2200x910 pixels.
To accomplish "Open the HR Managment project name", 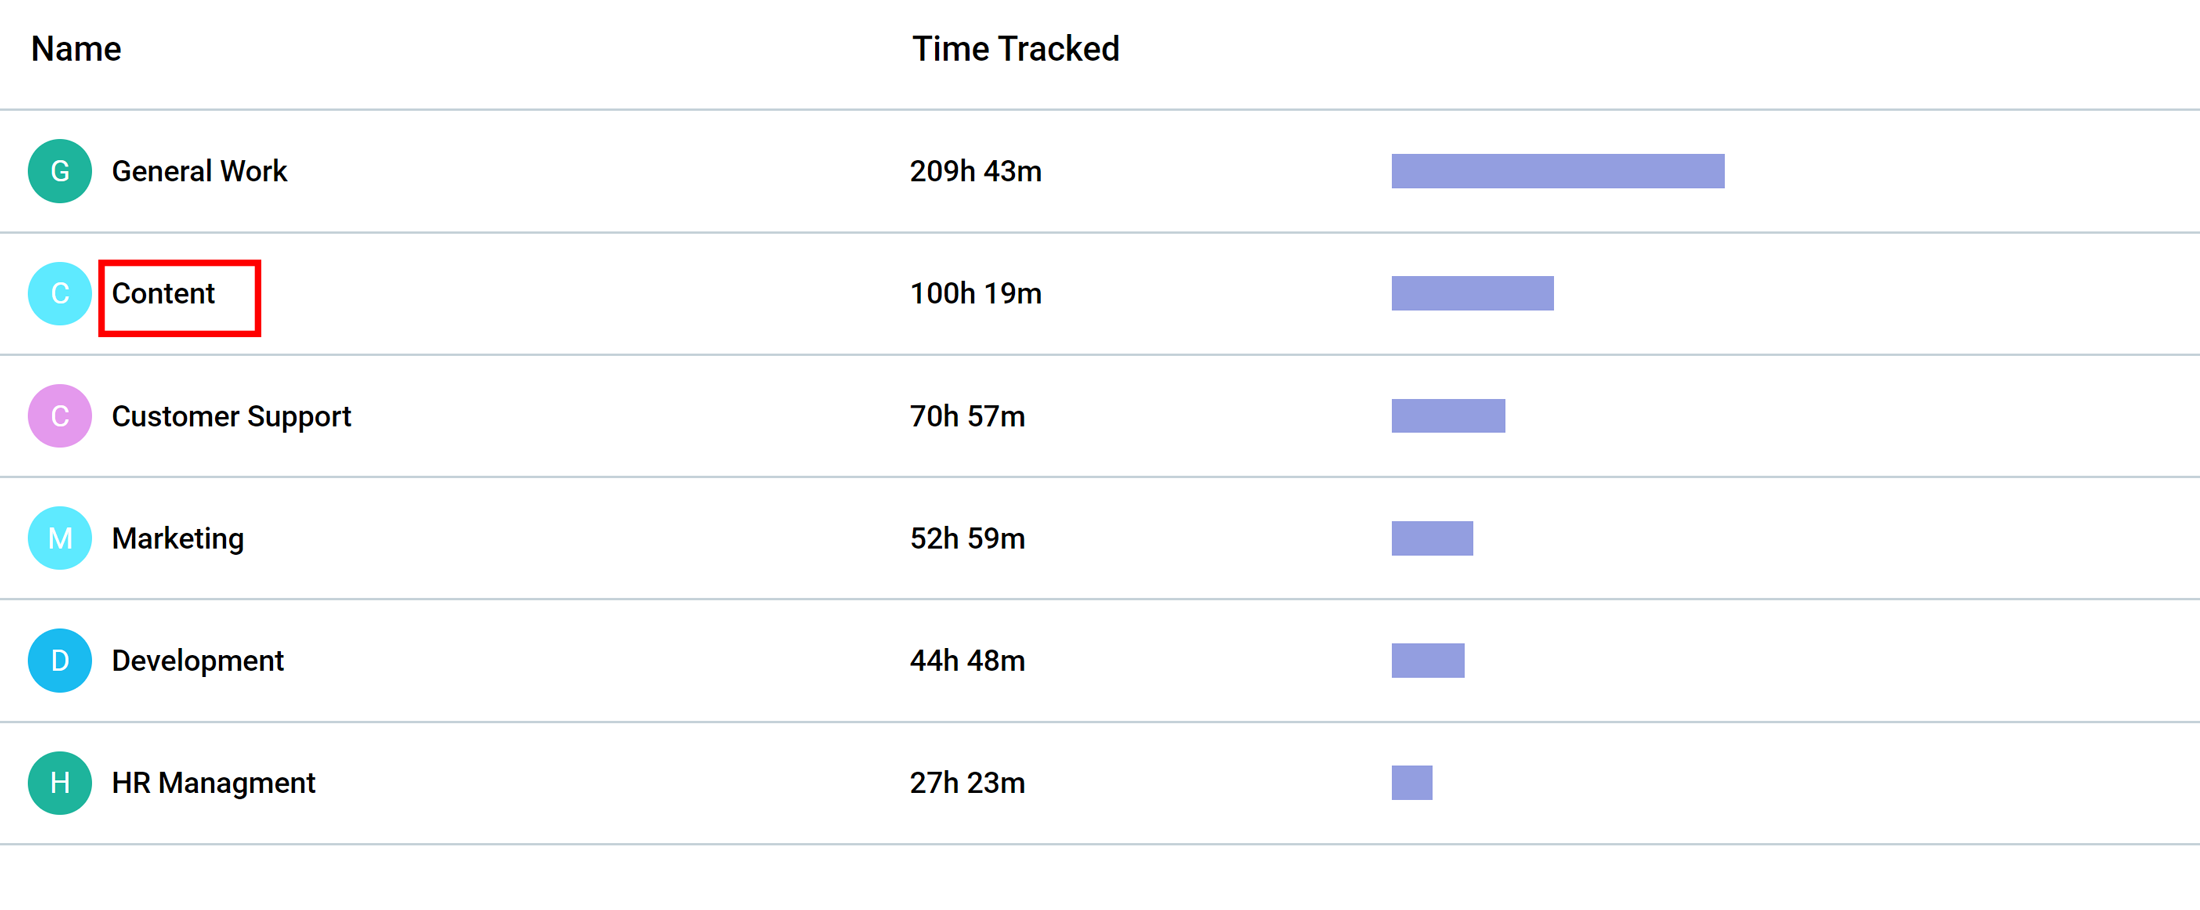I will pyautogui.click(x=213, y=783).
